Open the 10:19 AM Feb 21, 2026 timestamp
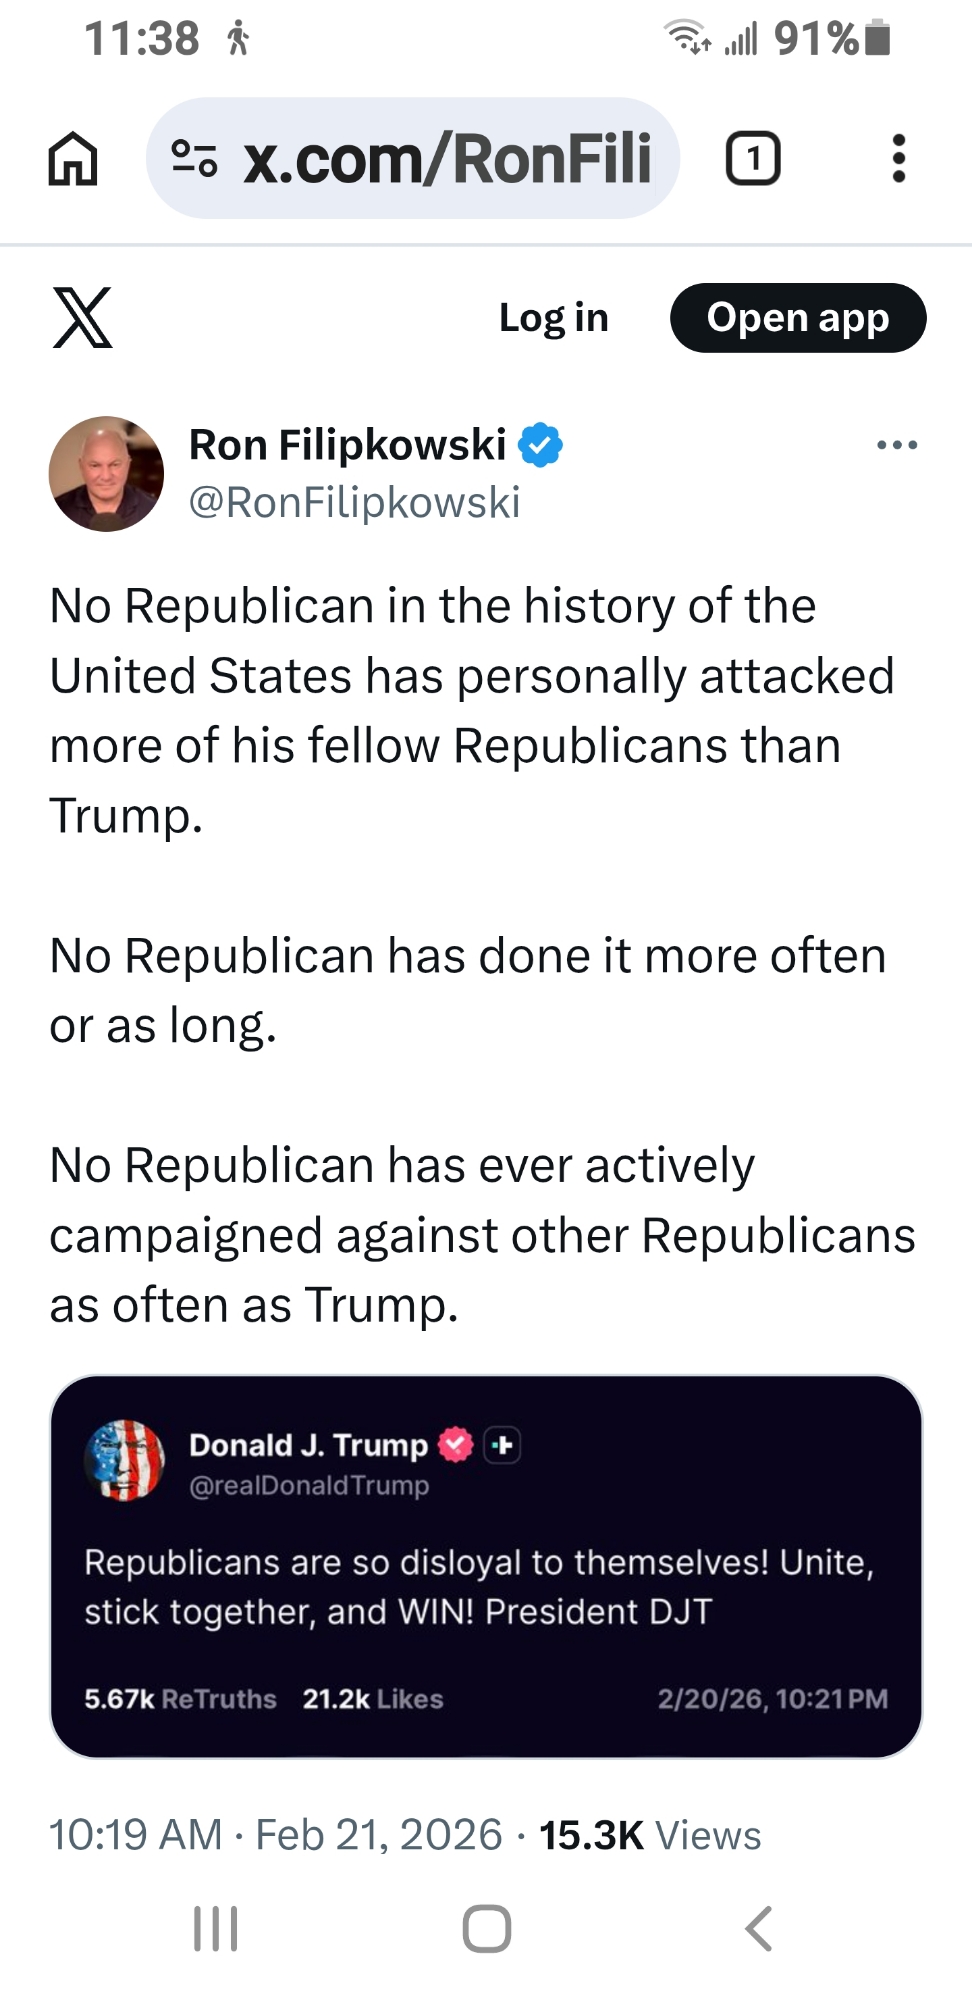 275,1835
